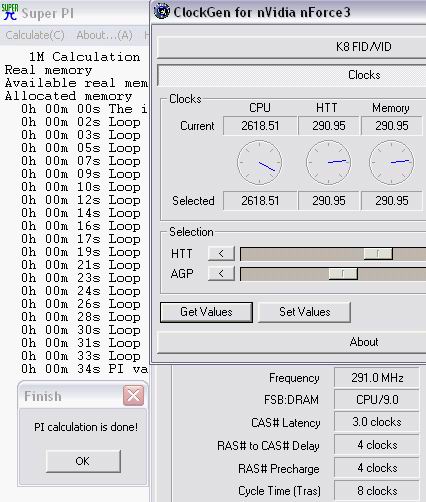This screenshot has width=426, height=502.
Task: Click the 'Available real mem' line
Action: [x=76, y=83]
